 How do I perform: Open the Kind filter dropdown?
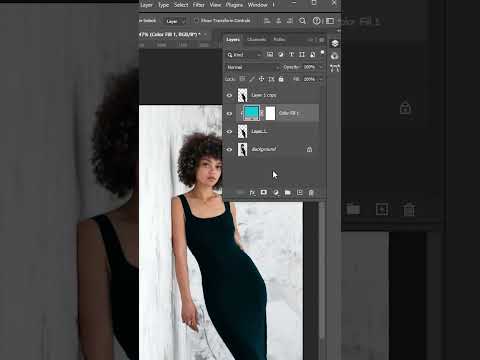pos(244,55)
